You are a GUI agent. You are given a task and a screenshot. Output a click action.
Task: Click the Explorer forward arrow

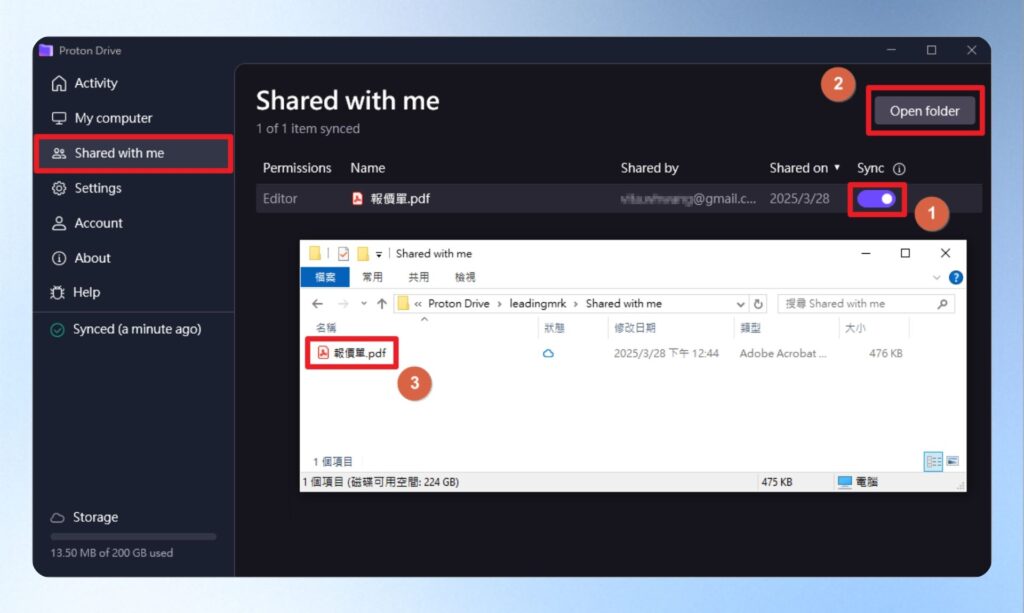[x=343, y=304]
